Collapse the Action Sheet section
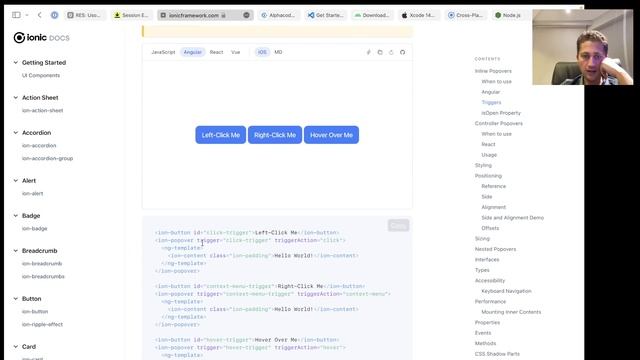Viewport: 640px width, 360px height. [x=16, y=98]
